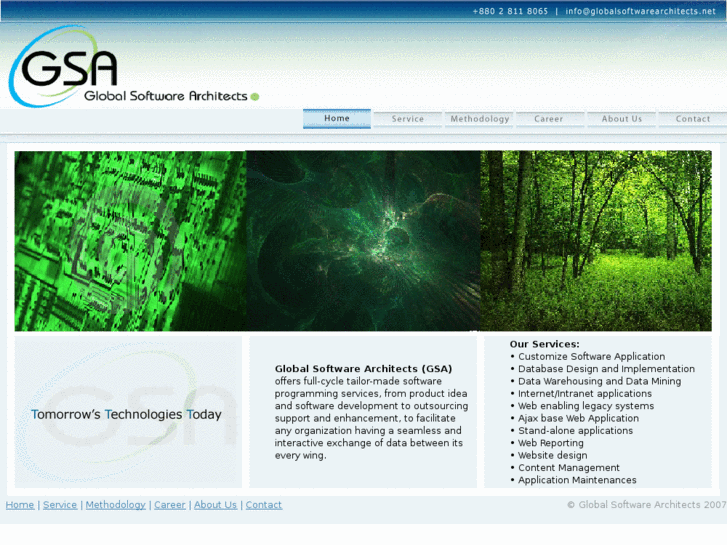Open the Service navigation tab
The height and width of the screenshot is (545, 727).
pos(408,119)
